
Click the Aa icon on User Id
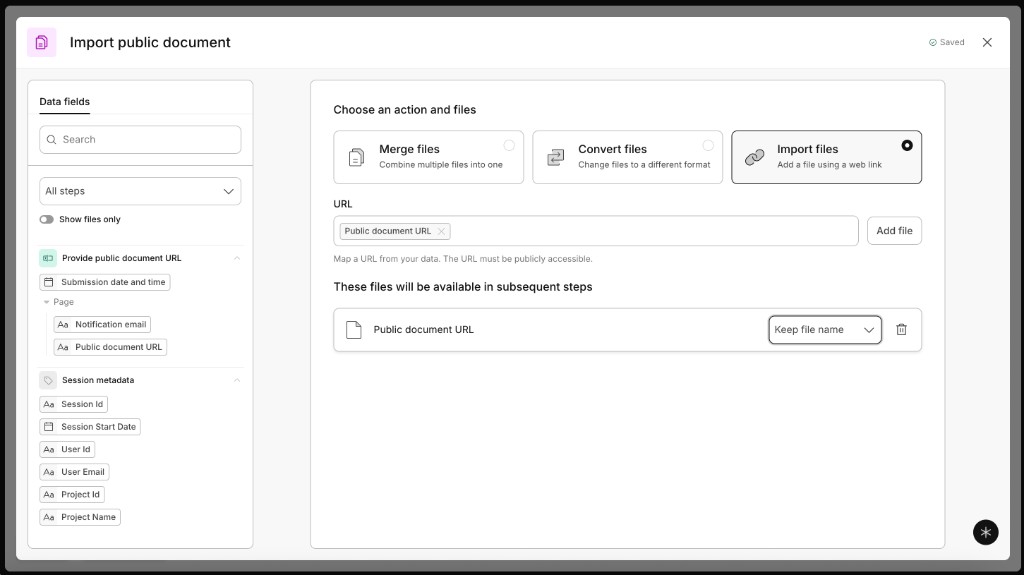click(49, 450)
